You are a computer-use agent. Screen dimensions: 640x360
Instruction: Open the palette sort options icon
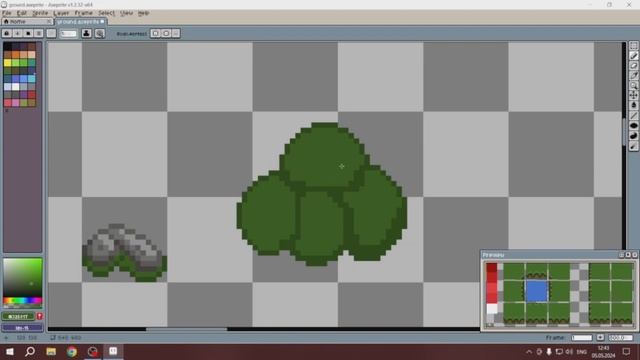[18, 33]
